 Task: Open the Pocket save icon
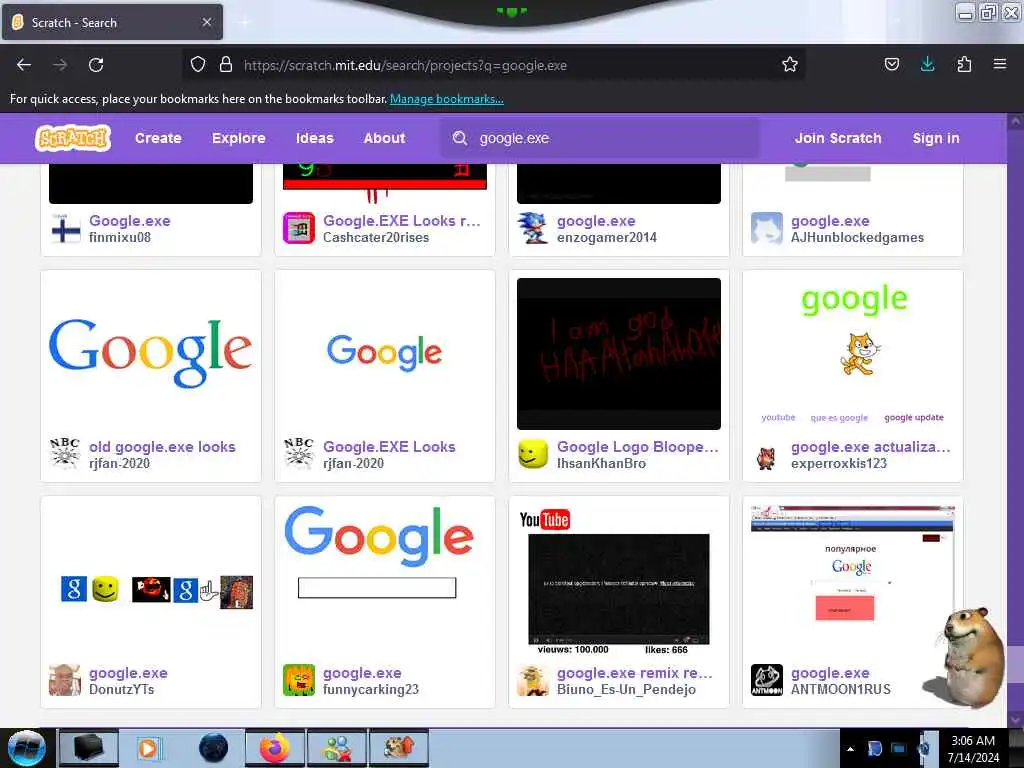(891, 64)
